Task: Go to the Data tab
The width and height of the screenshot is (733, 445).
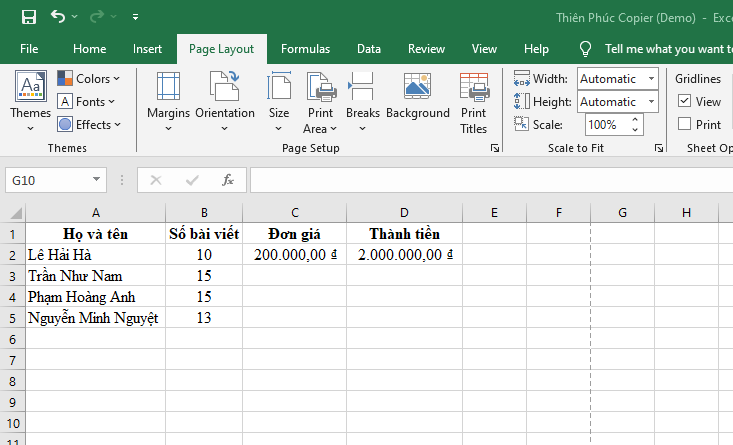Action: [369, 49]
